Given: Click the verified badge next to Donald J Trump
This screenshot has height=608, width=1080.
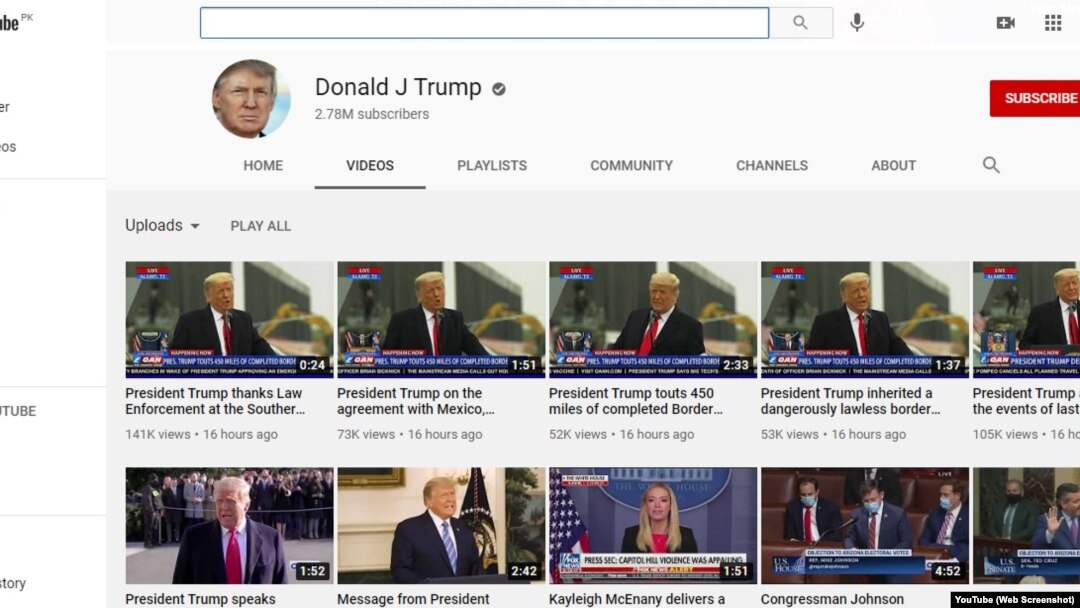Looking at the screenshot, I should 499,89.
